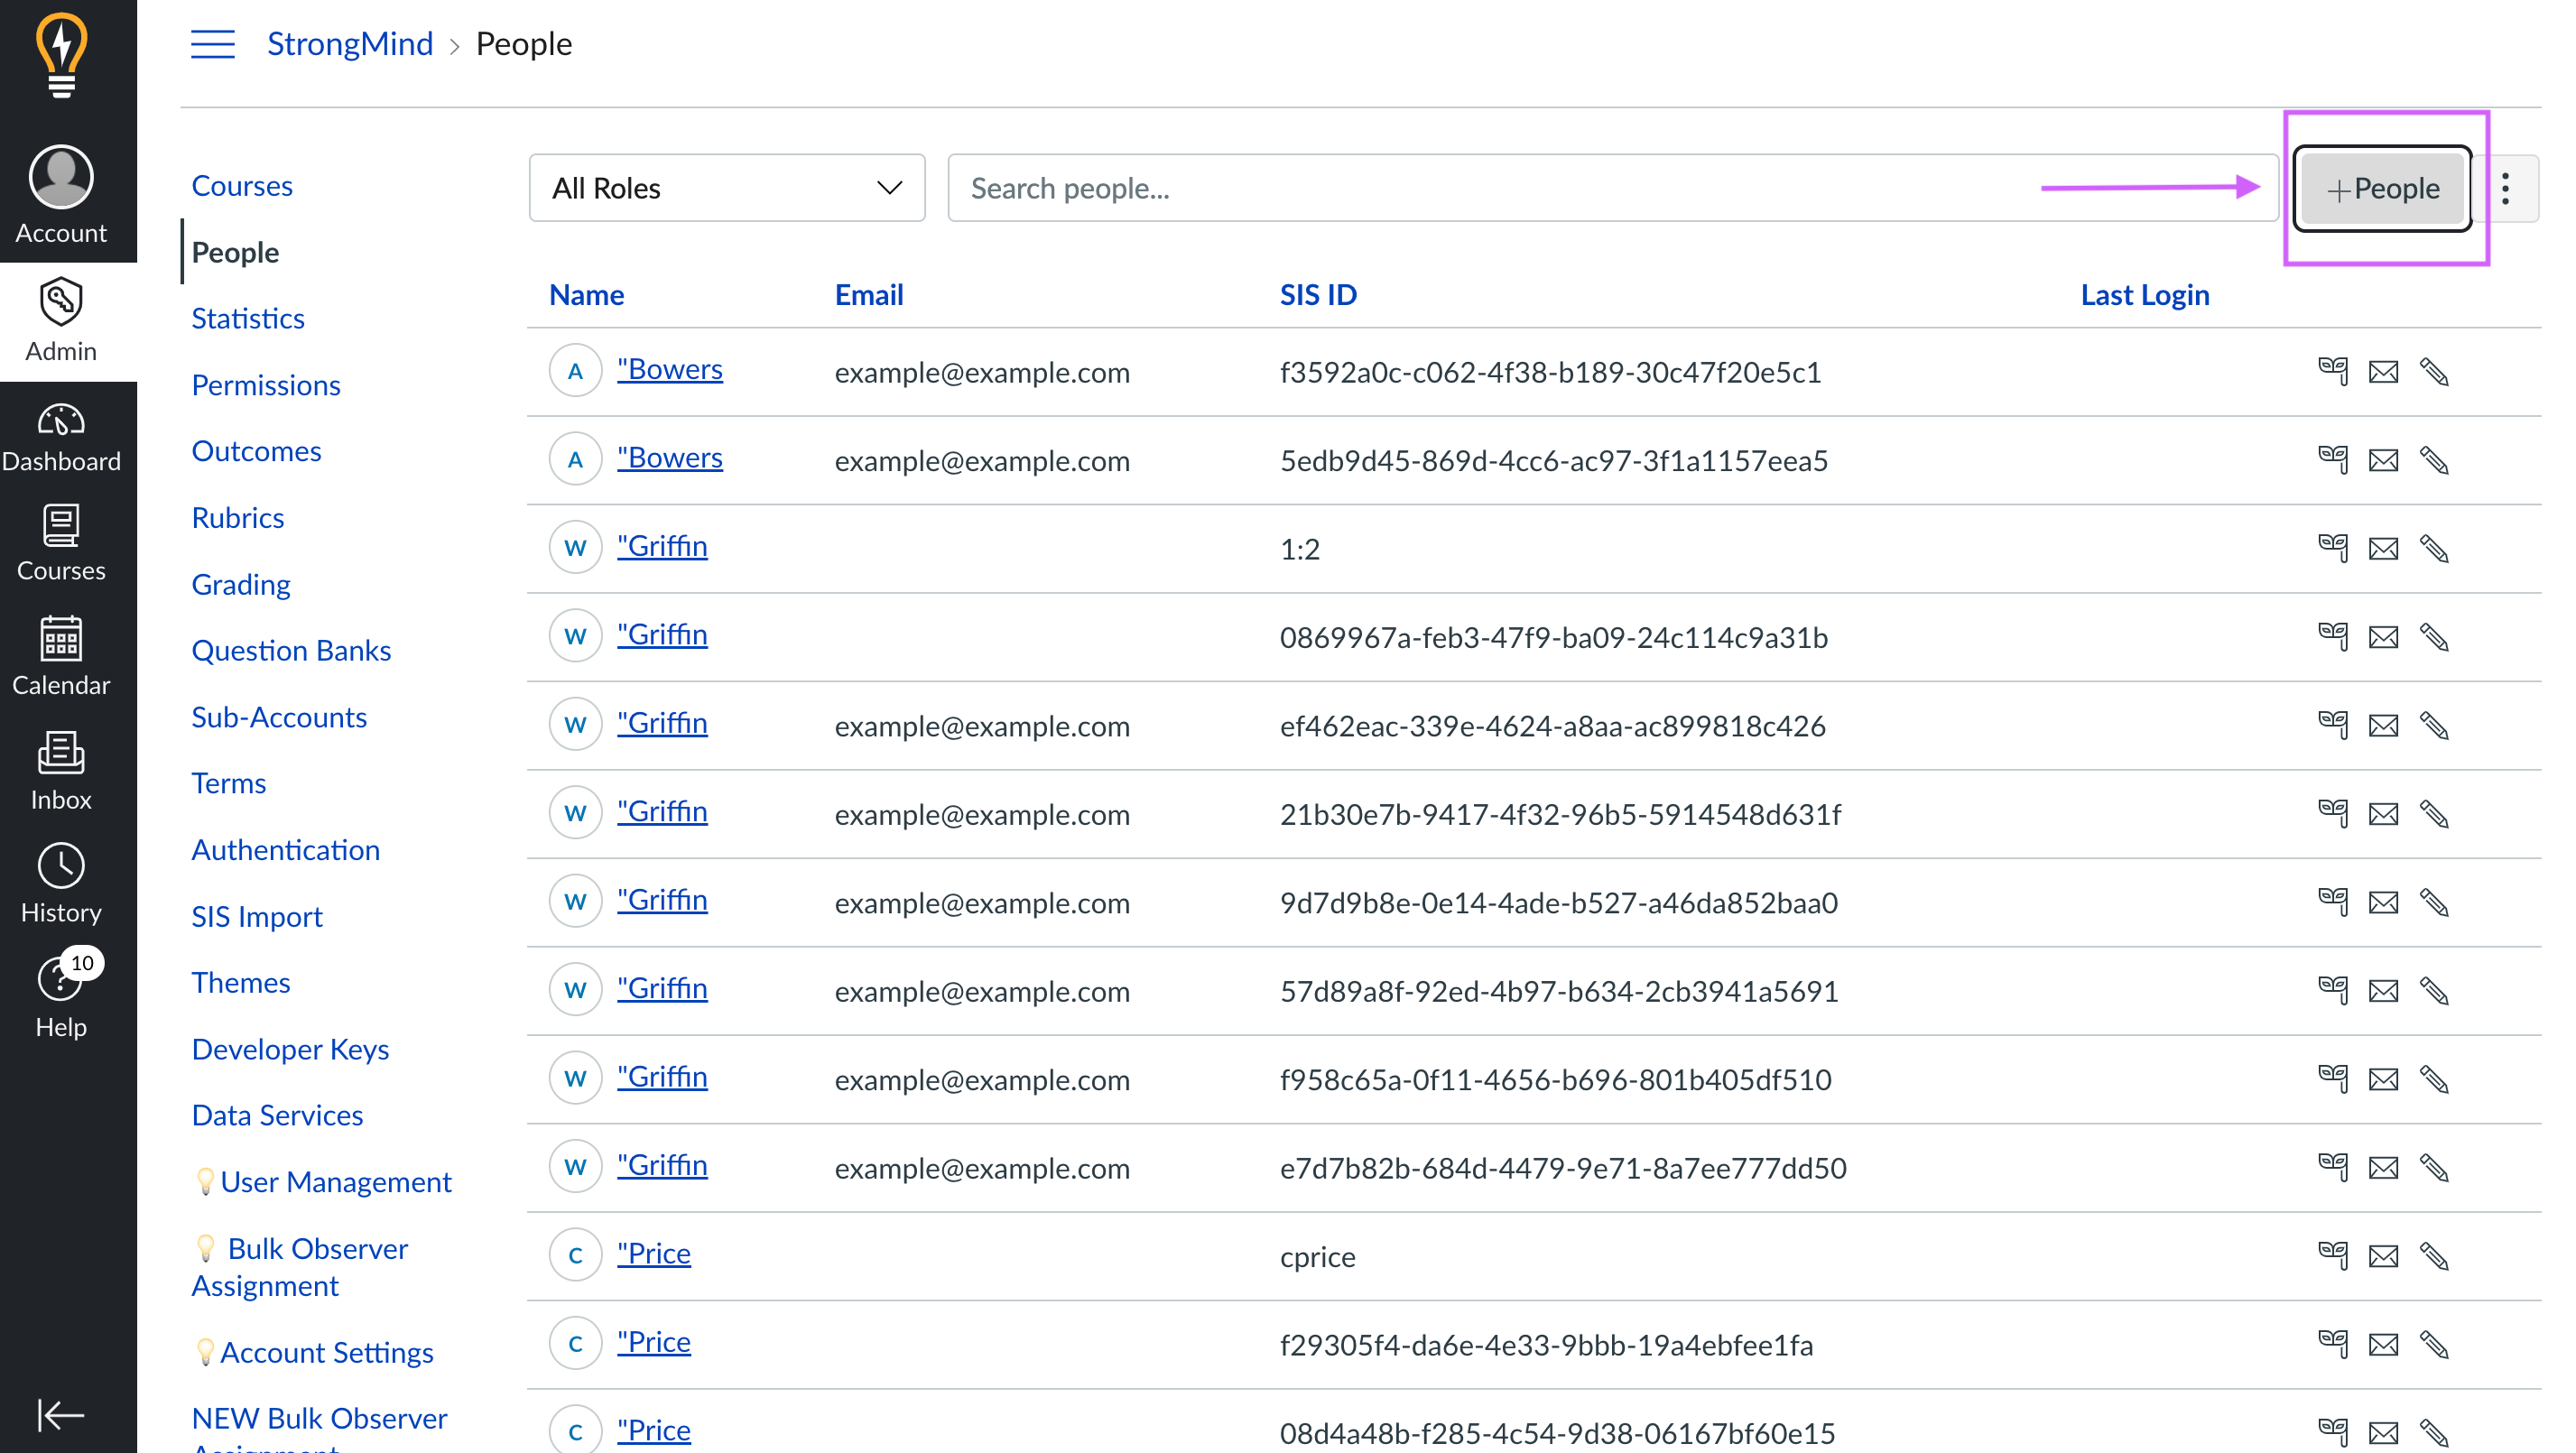This screenshot has width=2576, height=1453.
Task: Open Question Banks in account navigation
Action: coord(291,650)
